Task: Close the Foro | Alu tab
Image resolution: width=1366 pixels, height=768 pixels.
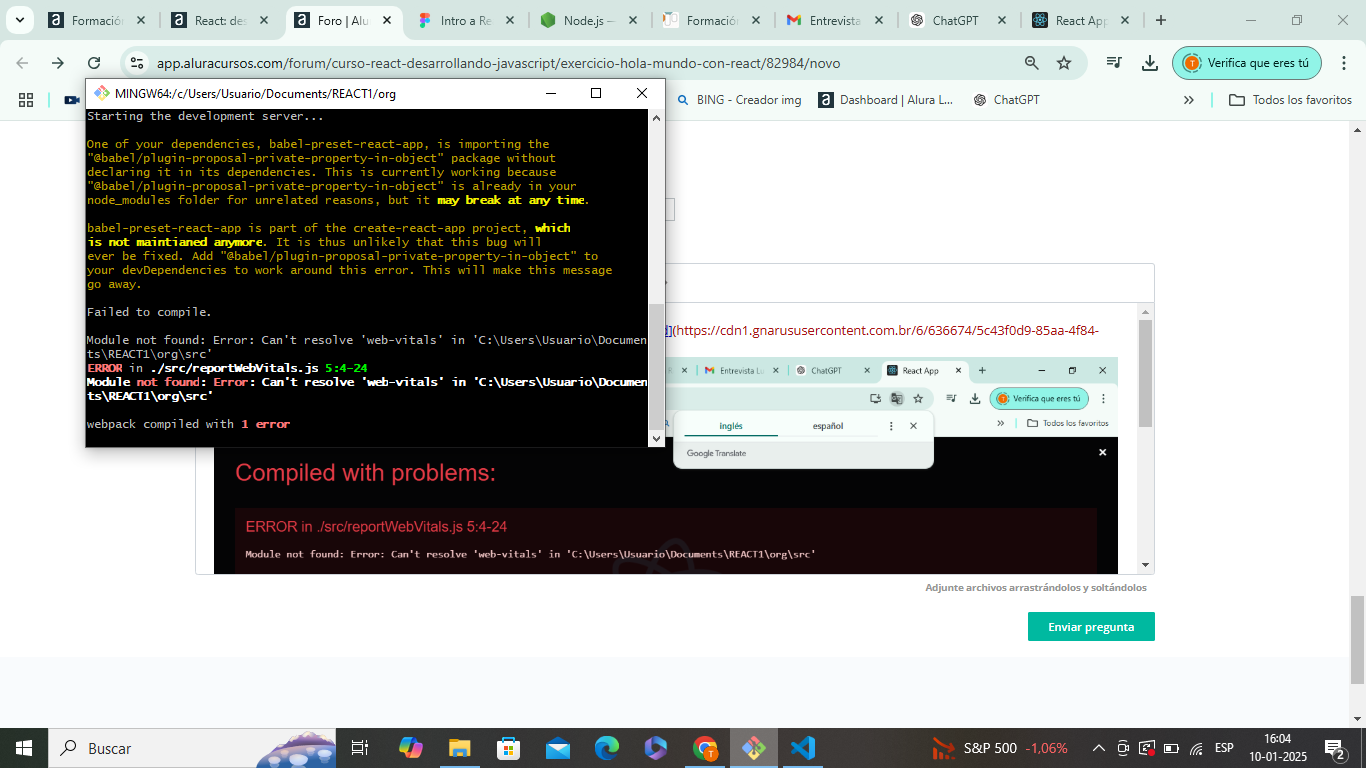Action: (x=386, y=20)
